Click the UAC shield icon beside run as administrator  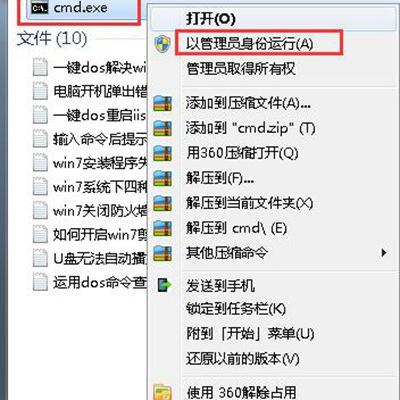coord(163,44)
